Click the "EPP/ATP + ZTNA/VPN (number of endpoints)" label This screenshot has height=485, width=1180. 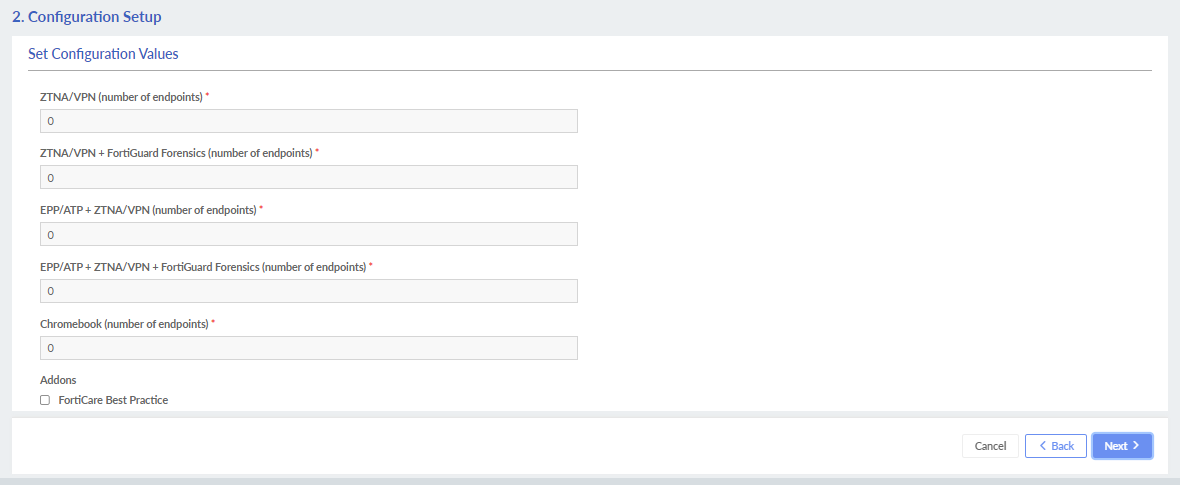point(148,210)
